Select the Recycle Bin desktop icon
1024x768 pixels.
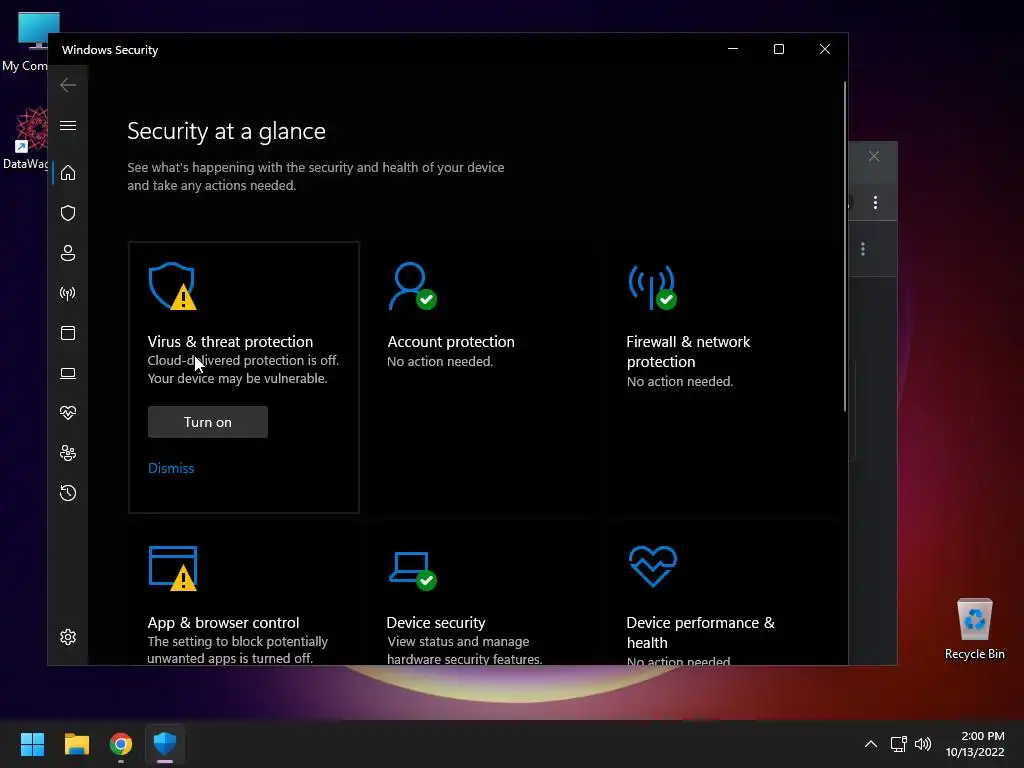coord(974,629)
